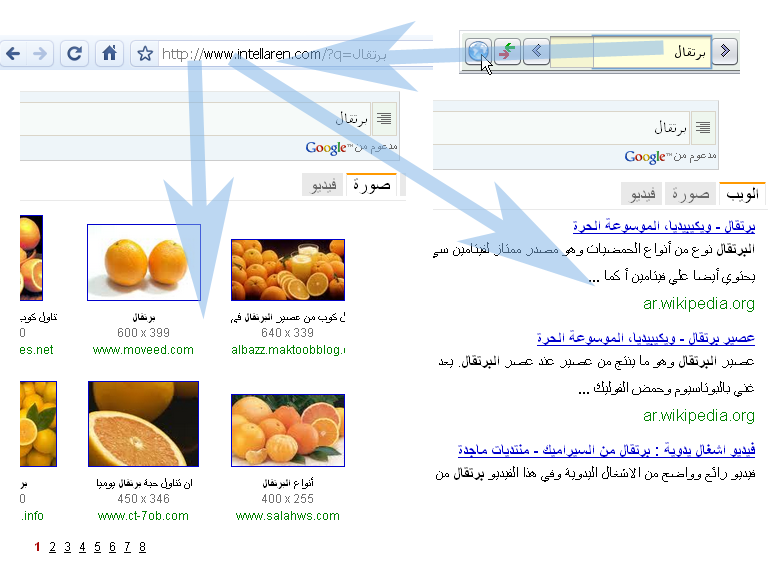Open فيديو اشغال يدوية برتقال result link
This screenshot has height=576, width=768.
tap(606, 450)
